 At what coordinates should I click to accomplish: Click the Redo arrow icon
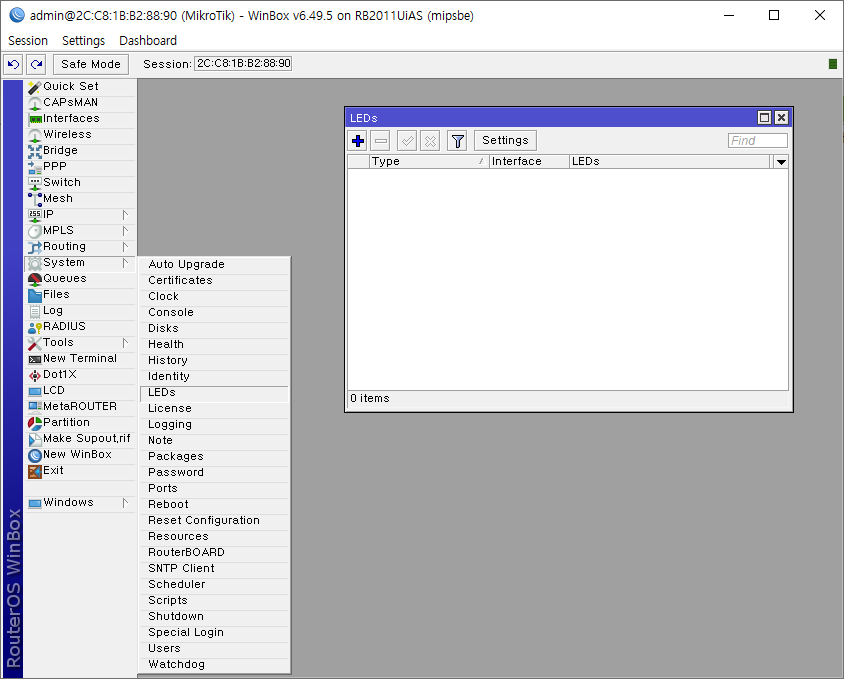point(36,65)
